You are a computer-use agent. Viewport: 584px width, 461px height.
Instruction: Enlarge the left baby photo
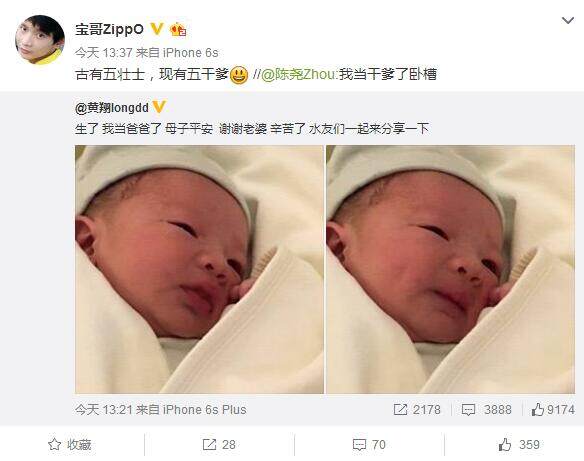coord(199,269)
